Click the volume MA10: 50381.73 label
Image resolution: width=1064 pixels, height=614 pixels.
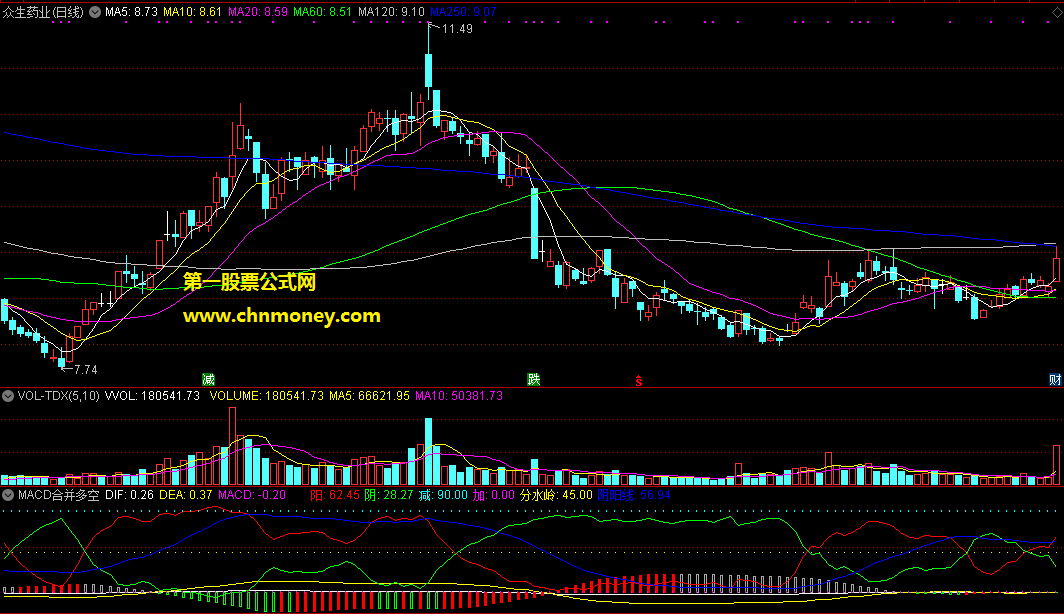pos(459,396)
